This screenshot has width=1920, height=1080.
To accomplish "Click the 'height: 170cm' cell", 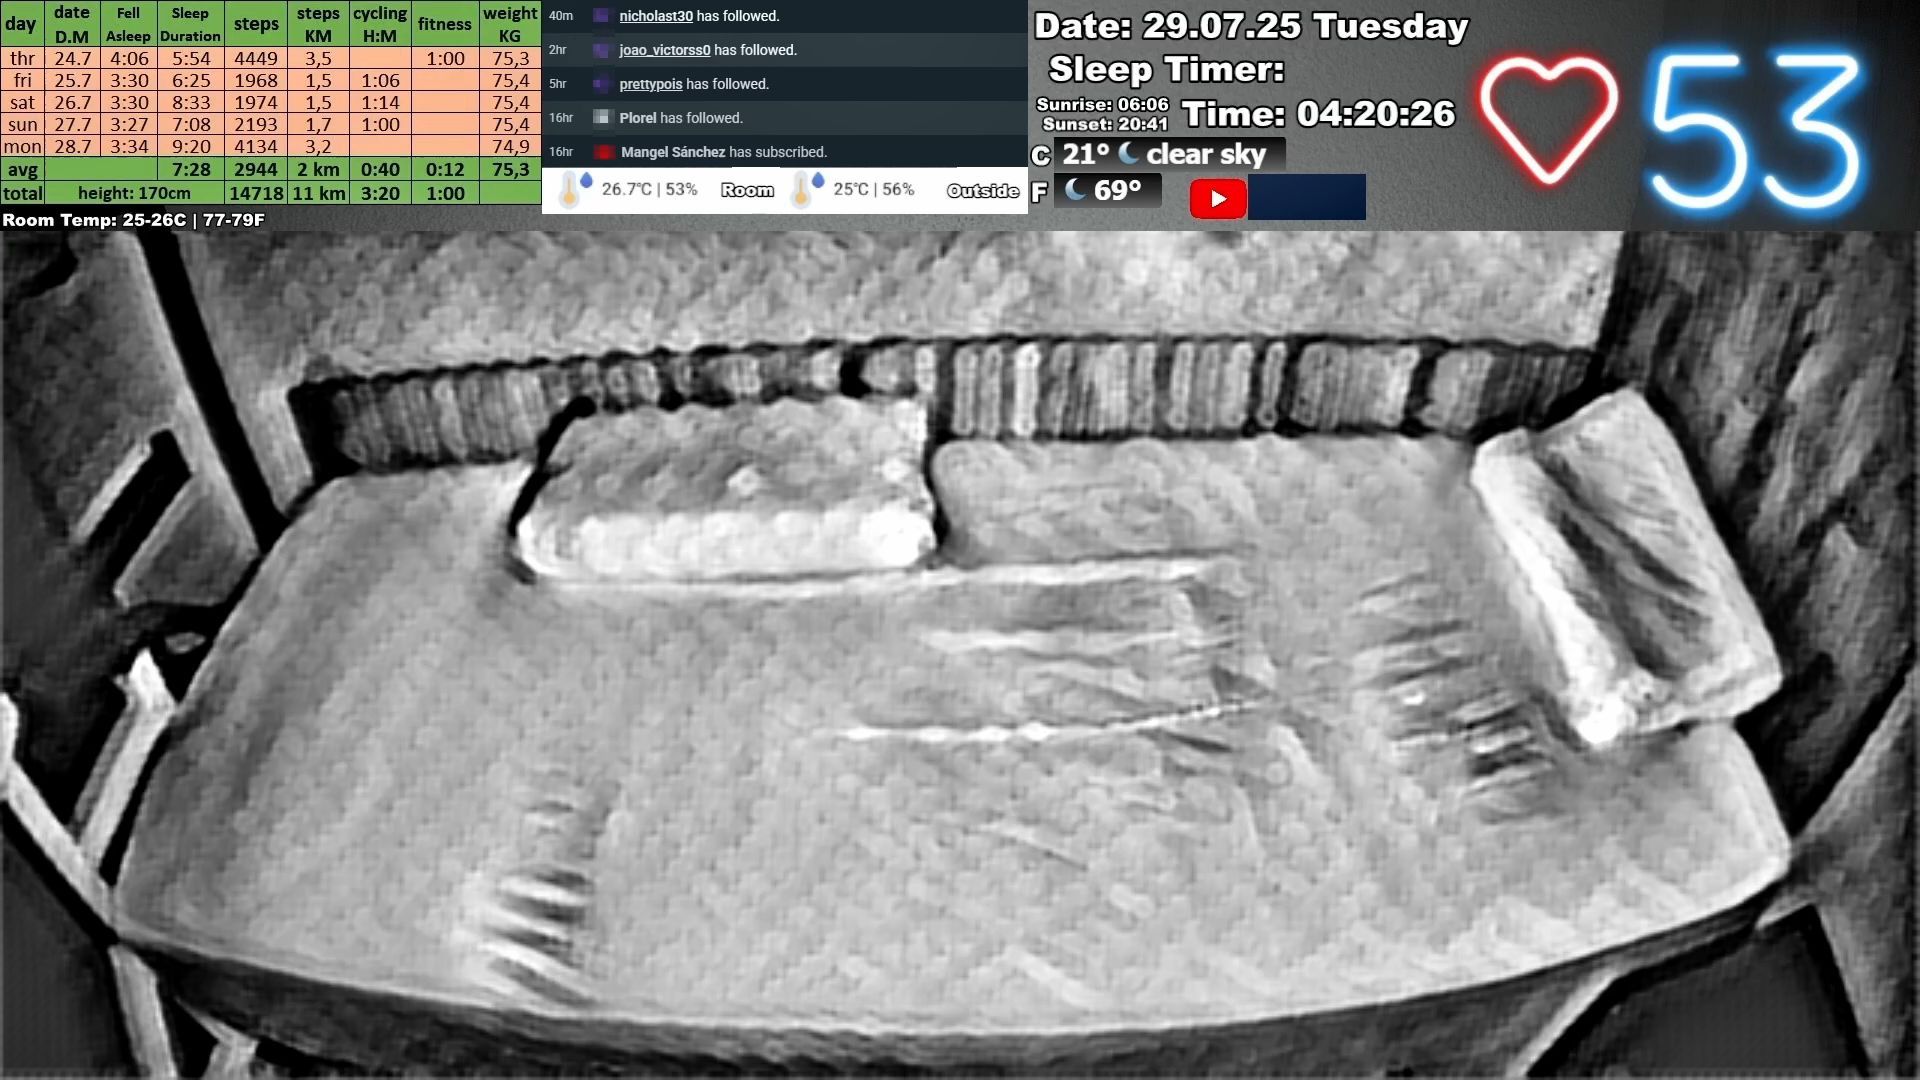I will coord(134,193).
